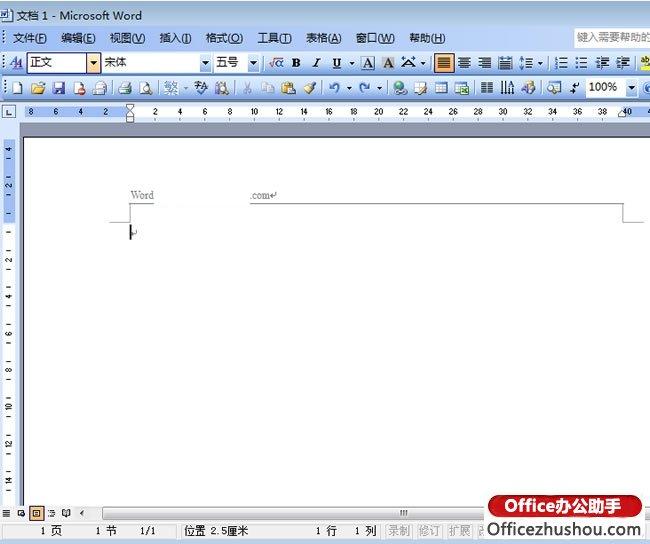Viewport: 650px width, 544px height.
Task: Click the help search input box
Action: click(612, 37)
